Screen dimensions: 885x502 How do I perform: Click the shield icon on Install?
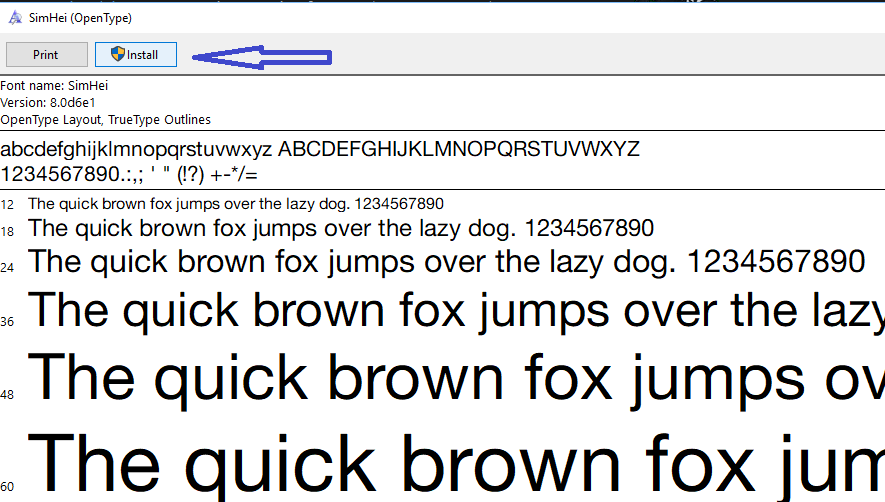pyautogui.click(x=117, y=55)
